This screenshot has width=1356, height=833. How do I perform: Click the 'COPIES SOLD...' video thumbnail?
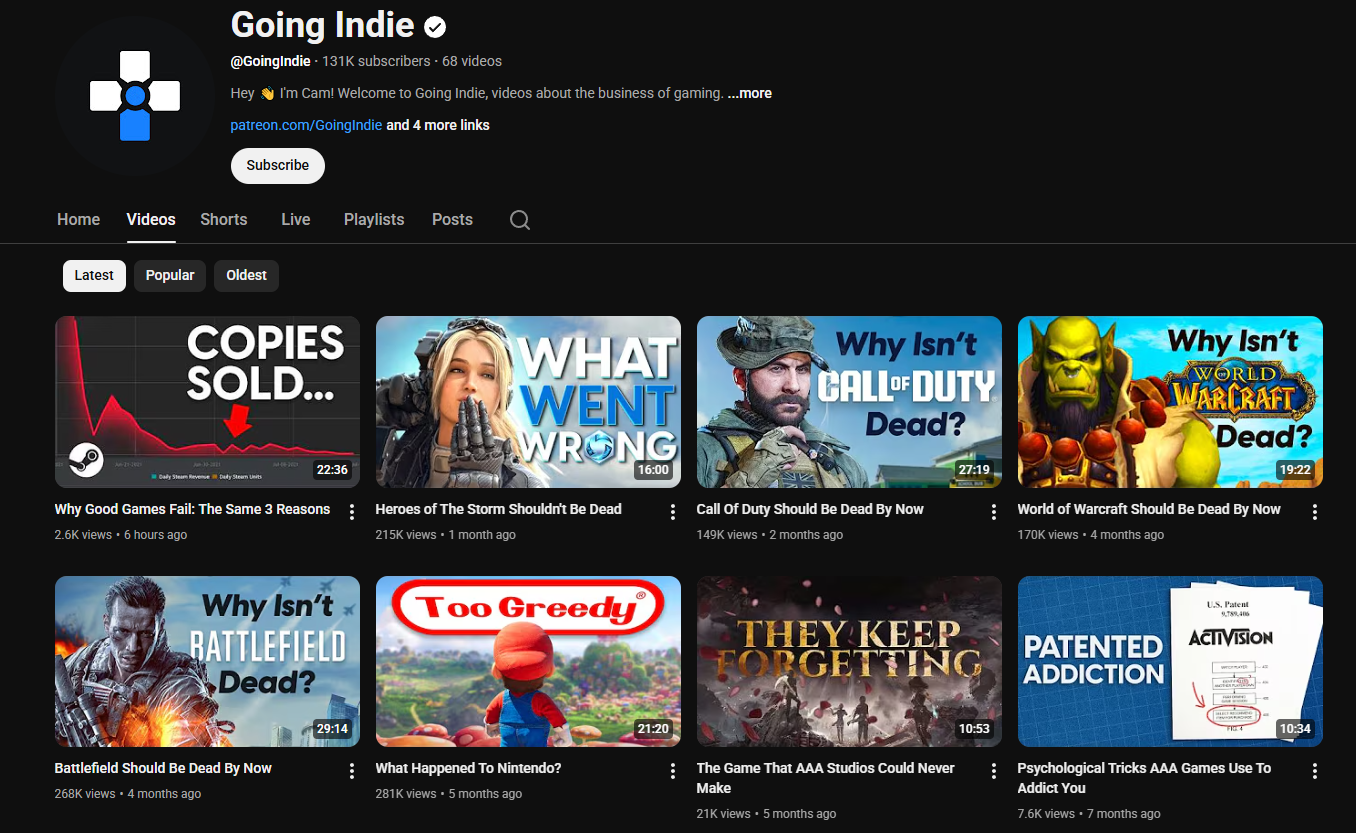point(207,402)
